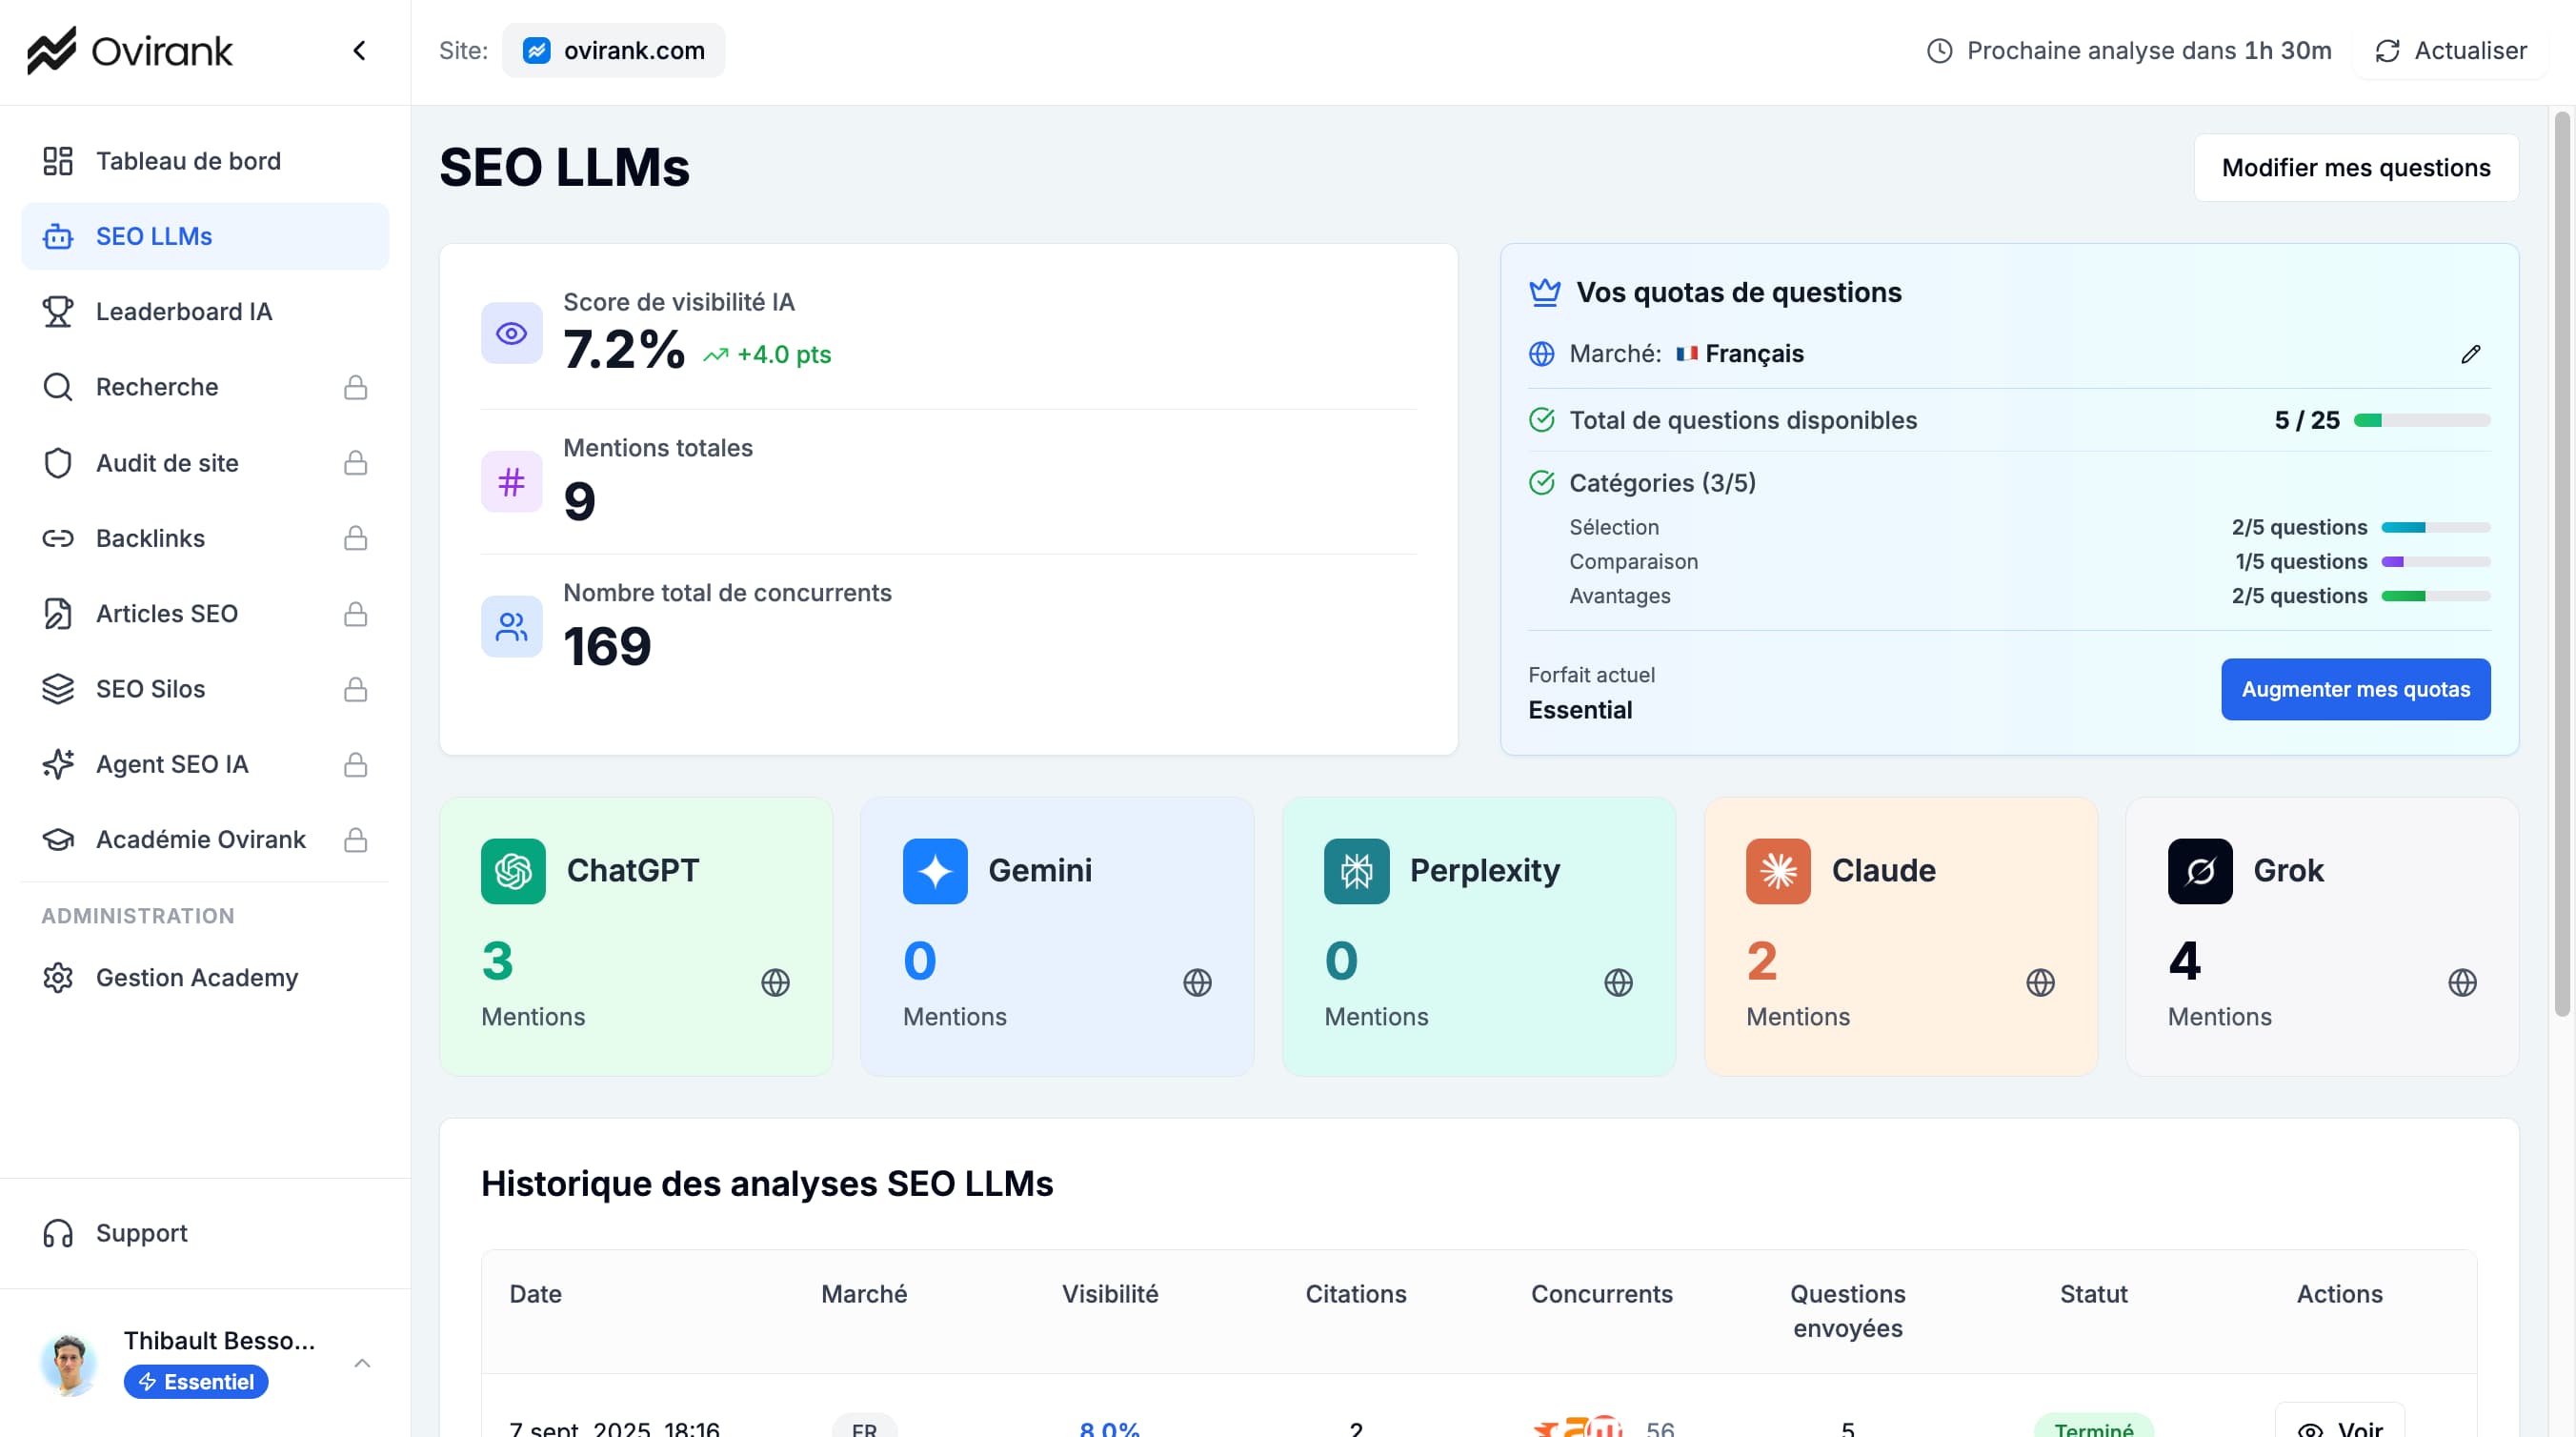Image resolution: width=2576 pixels, height=1437 pixels.
Task: Click the Augmenter mes quotas button
Action: point(2355,689)
